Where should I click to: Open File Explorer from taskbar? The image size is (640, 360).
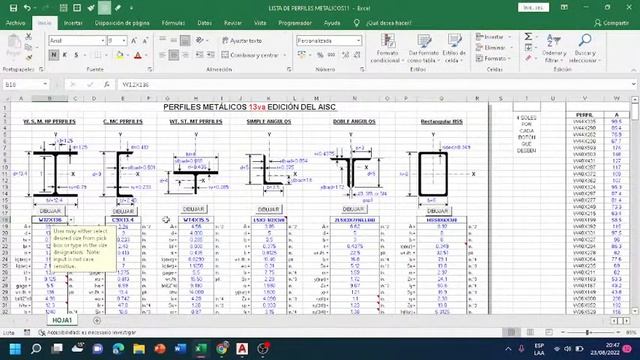point(139,349)
